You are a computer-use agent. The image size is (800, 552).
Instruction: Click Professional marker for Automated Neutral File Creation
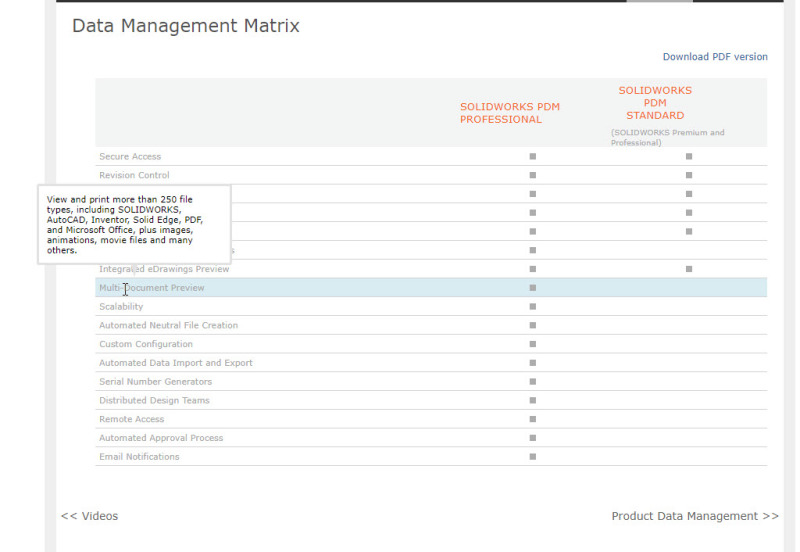click(533, 325)
